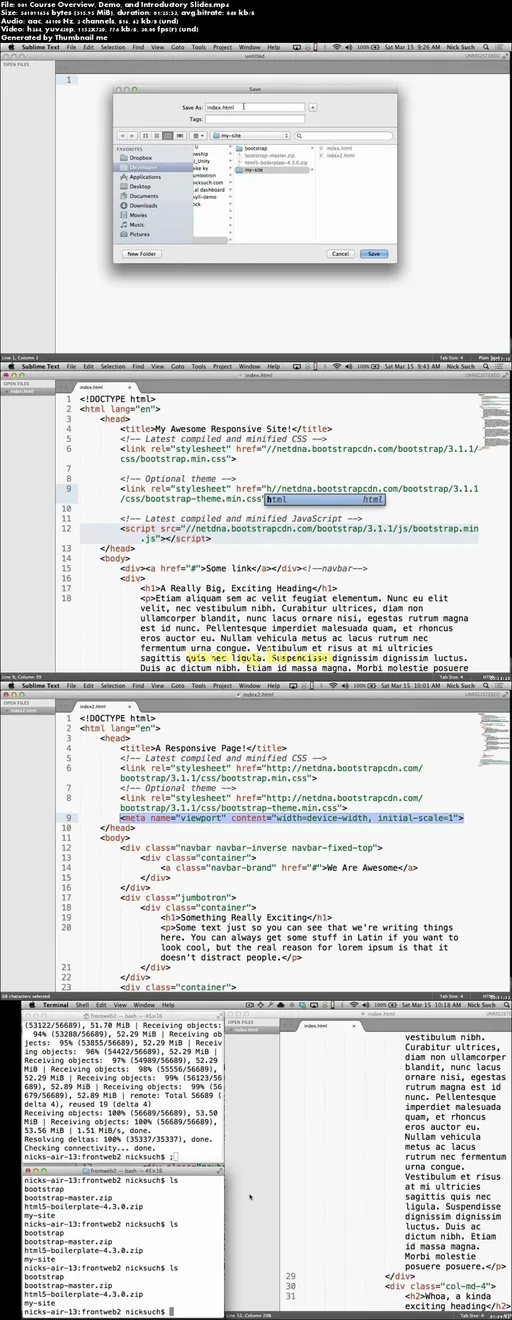
Task: Select Applications in Favorites sidebar
Action: click(x=145, y=177)
